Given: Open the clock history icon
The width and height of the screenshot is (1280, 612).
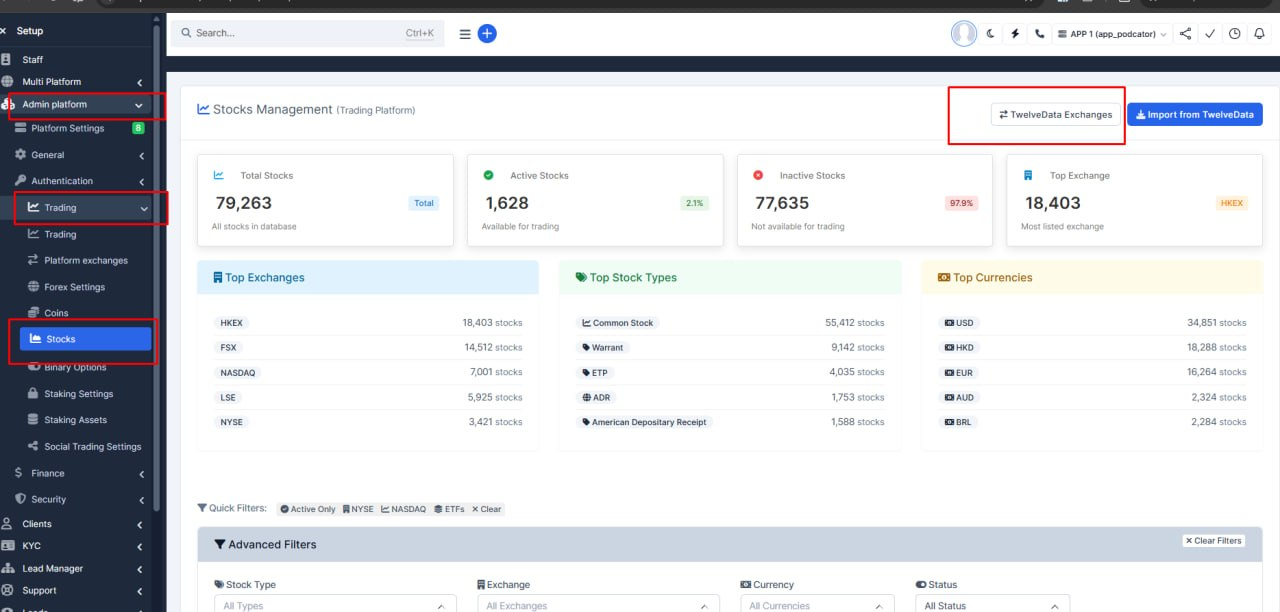Looking at the screenshot, I should coord(1235,33).
